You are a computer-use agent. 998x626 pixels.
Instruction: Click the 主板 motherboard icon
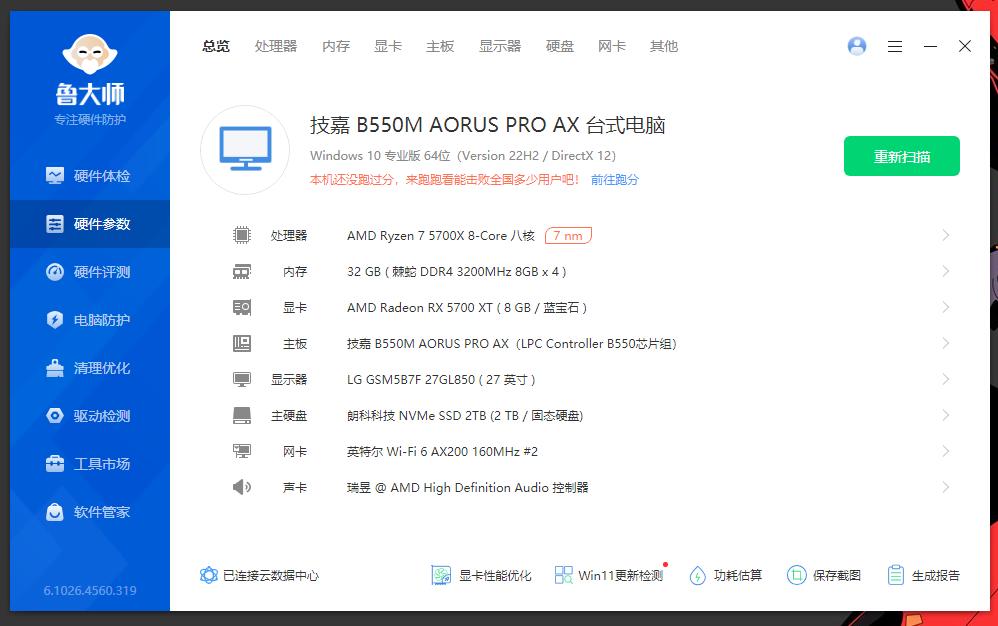[x=242, y=344]
